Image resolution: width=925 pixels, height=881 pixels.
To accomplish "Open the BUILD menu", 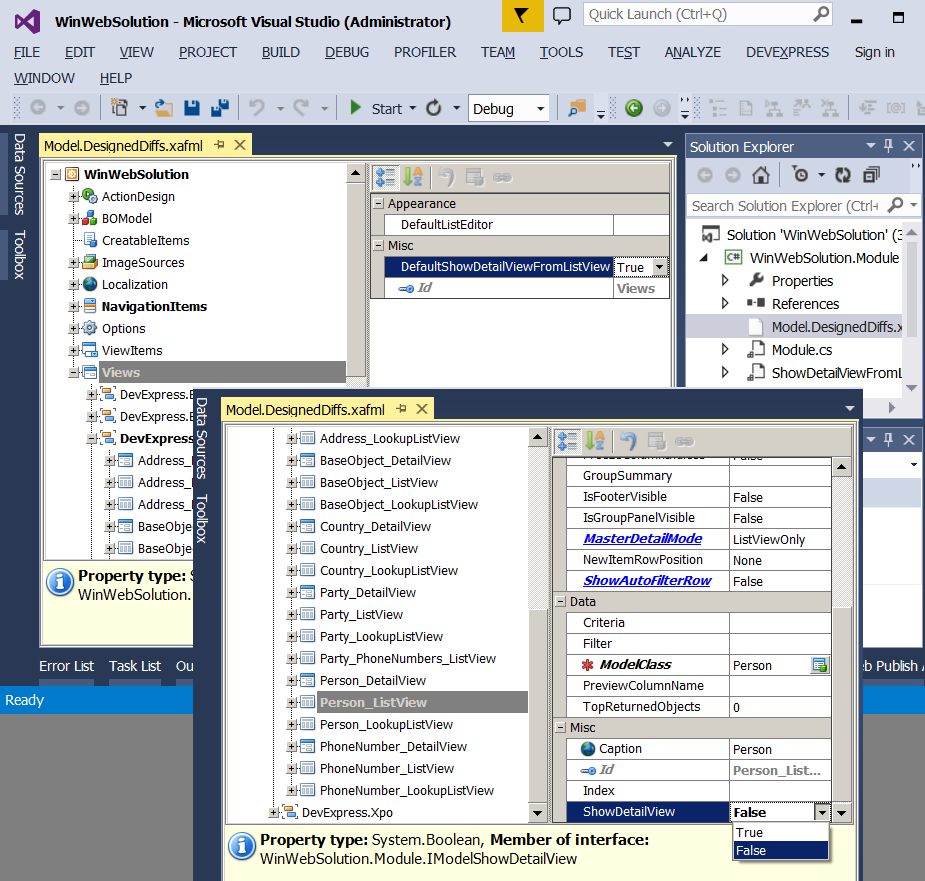I will coord(281,52).
